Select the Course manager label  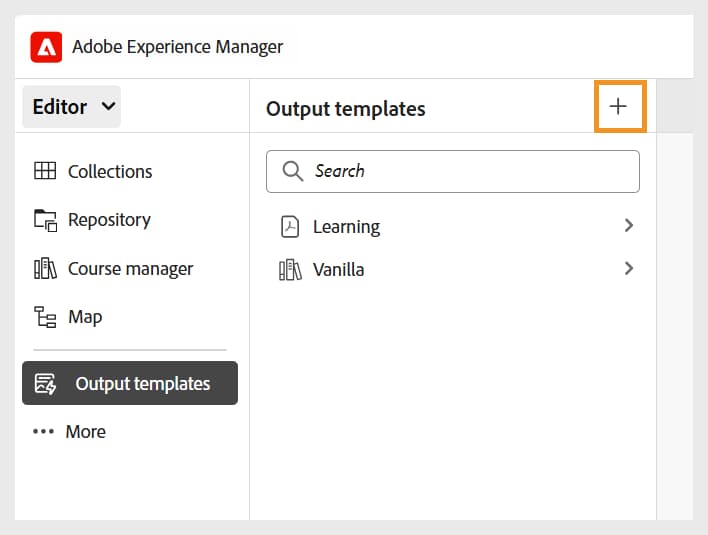pos(130,269)
